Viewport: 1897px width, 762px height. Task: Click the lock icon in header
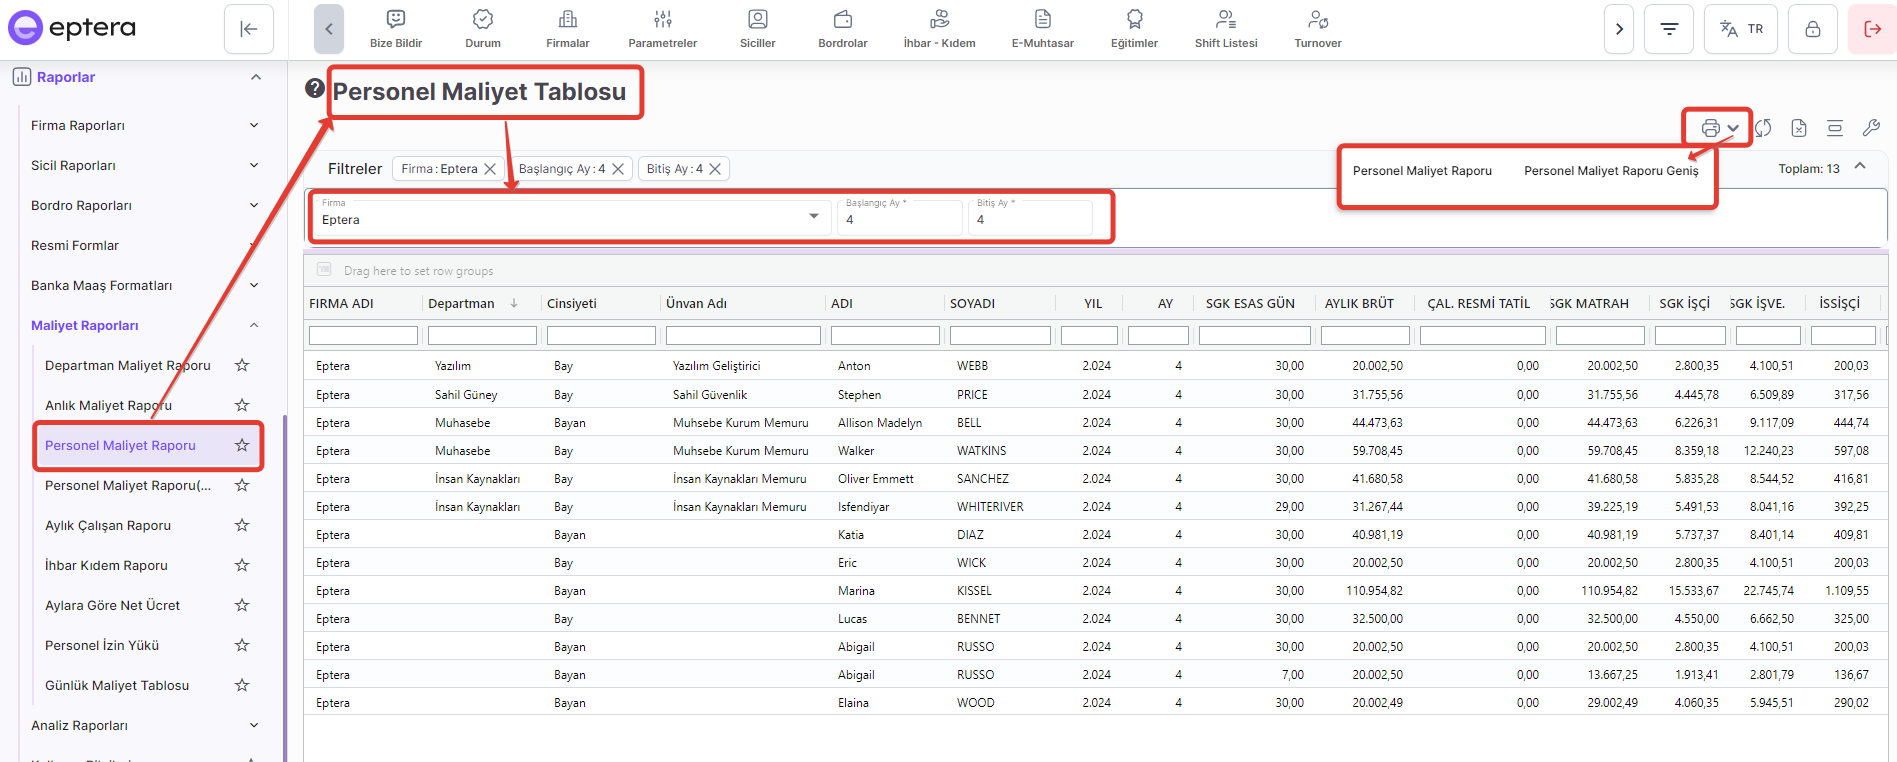[1812, 29]
